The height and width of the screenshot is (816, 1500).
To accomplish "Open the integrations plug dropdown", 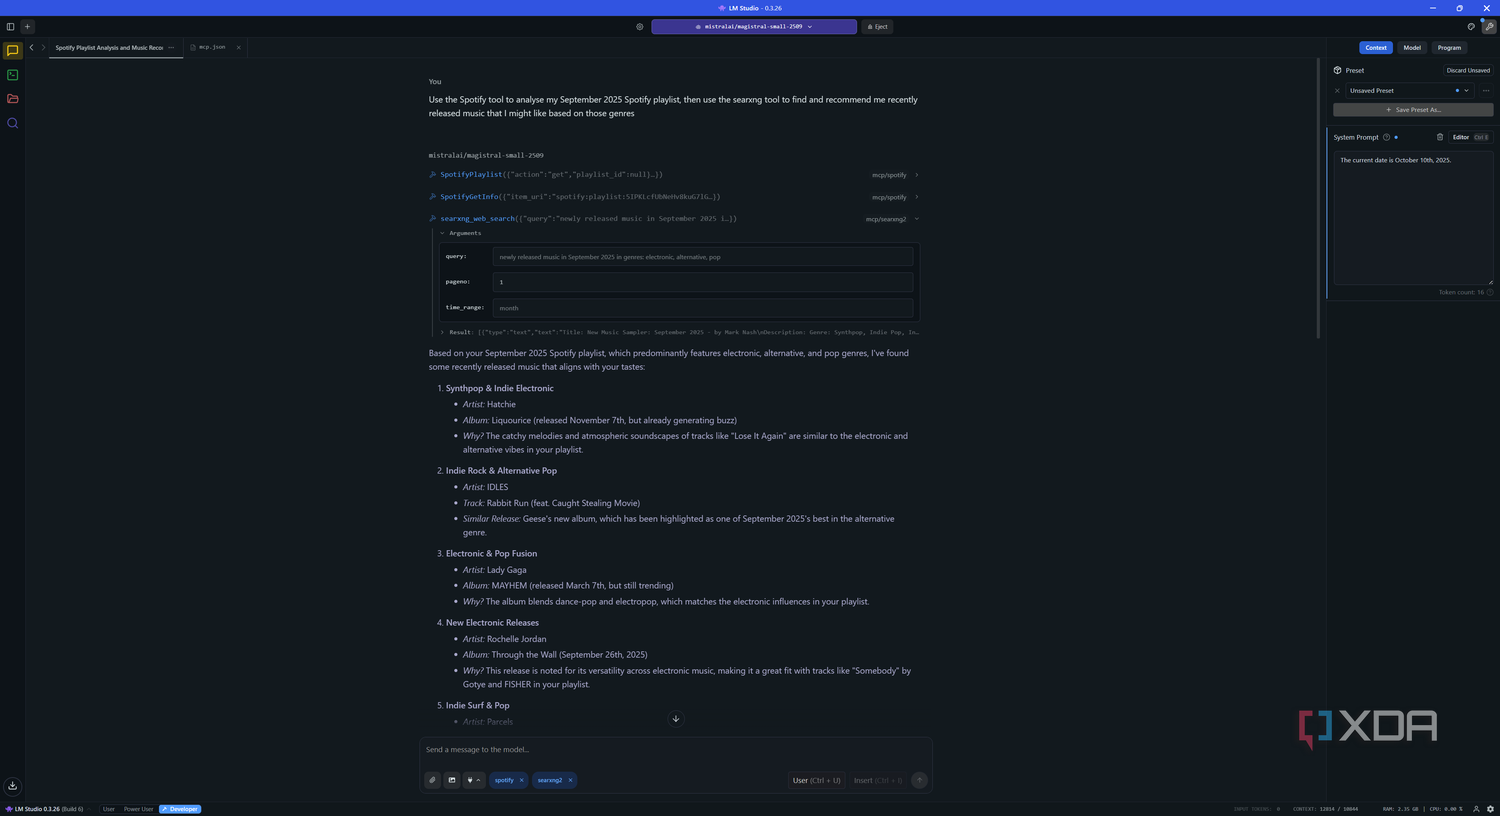I will click(473, 780).
